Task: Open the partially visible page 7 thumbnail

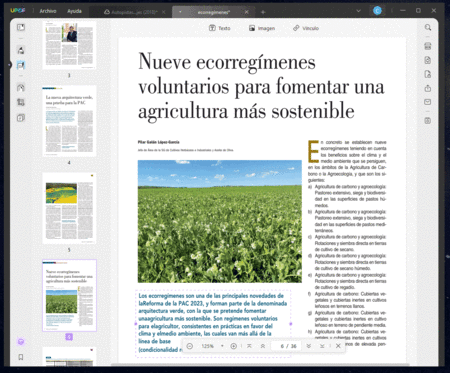Action: tap(69, 357)
